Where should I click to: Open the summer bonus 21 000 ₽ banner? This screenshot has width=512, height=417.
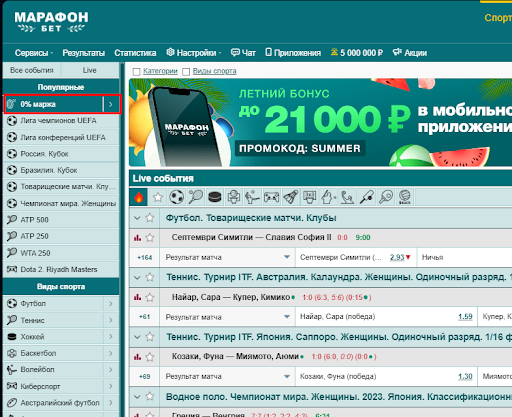click(320, 122)
